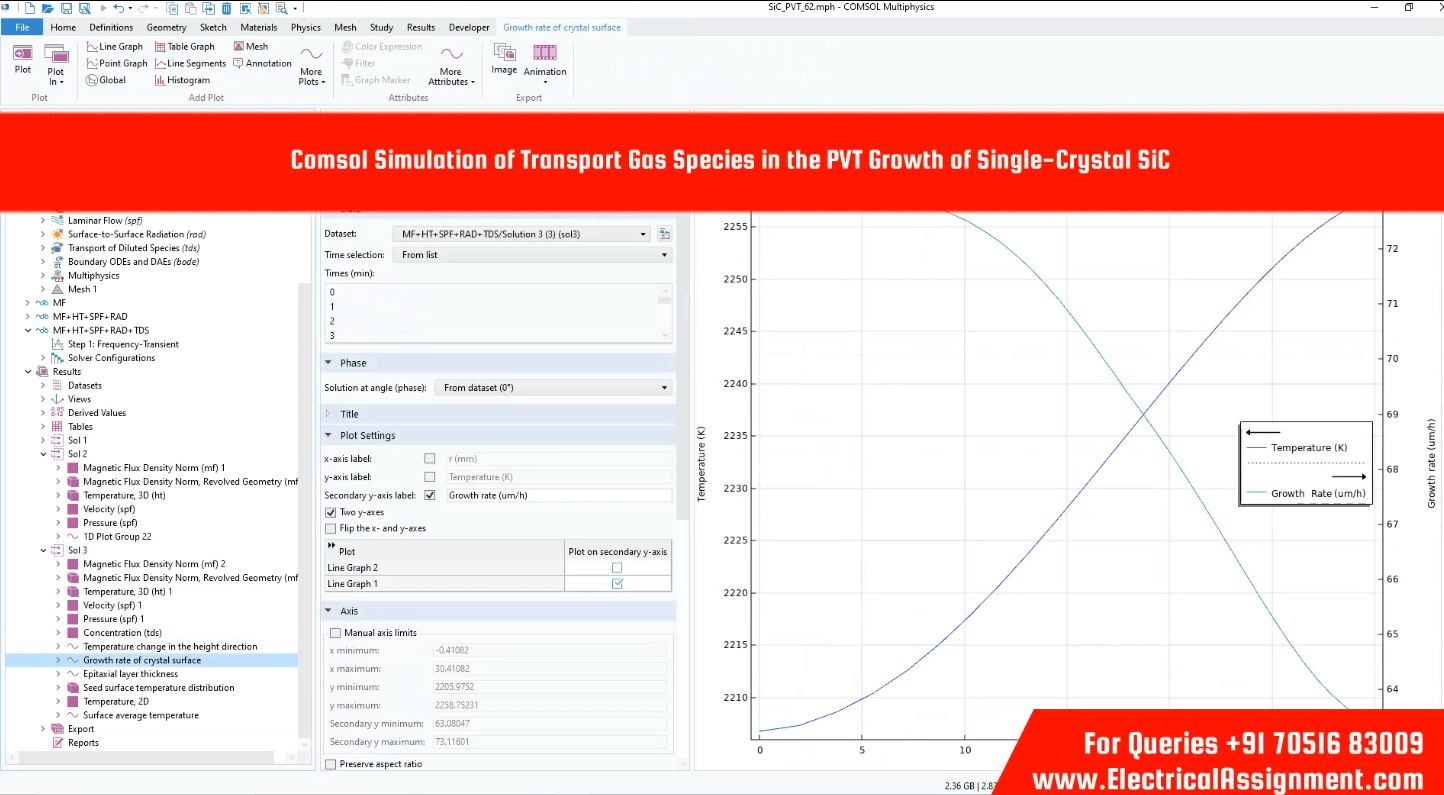Export plot using Image icon

tap(504, 58)
